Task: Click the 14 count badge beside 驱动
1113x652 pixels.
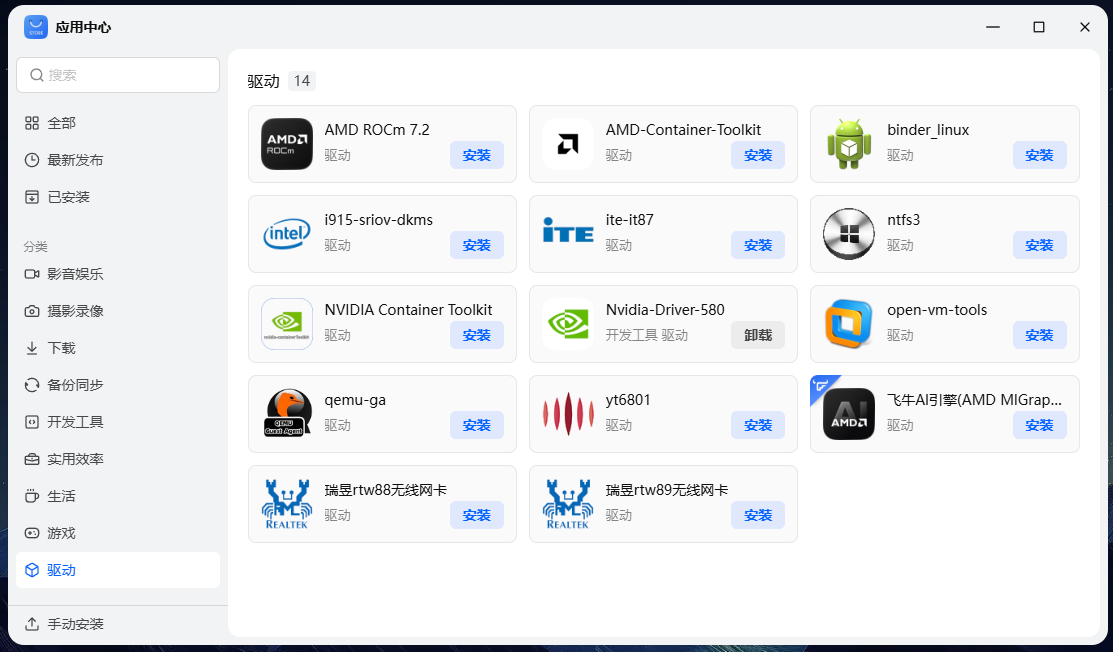Action: click(302, 81)
